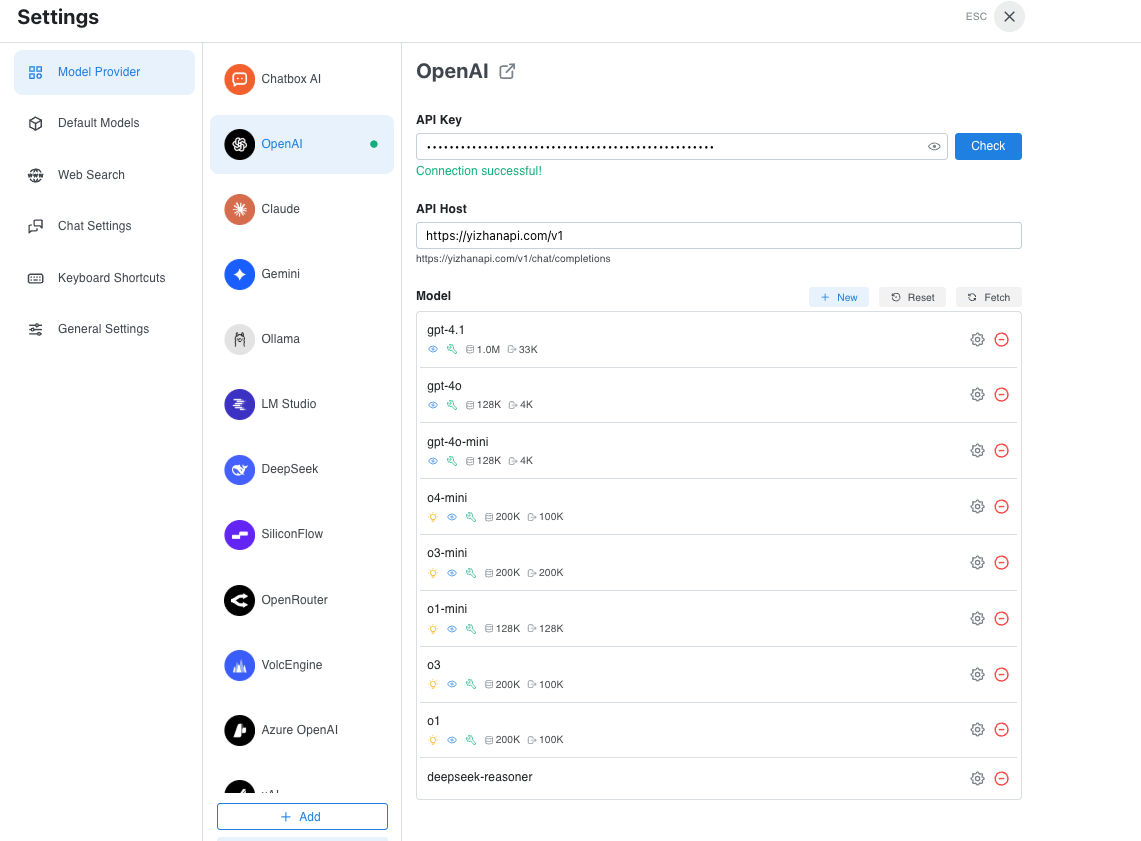This screenshot has width=1141, height=841.
Task: Click the o3-mini model name
Action: coord(447,553)
